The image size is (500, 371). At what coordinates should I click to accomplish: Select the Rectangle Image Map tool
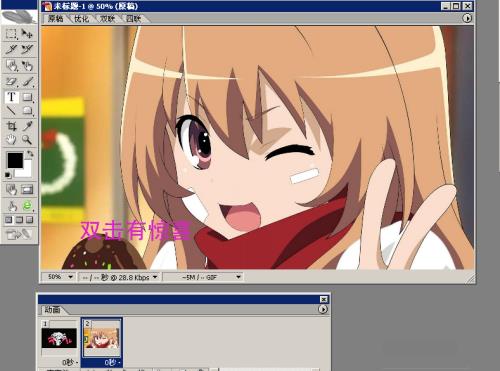11,65
